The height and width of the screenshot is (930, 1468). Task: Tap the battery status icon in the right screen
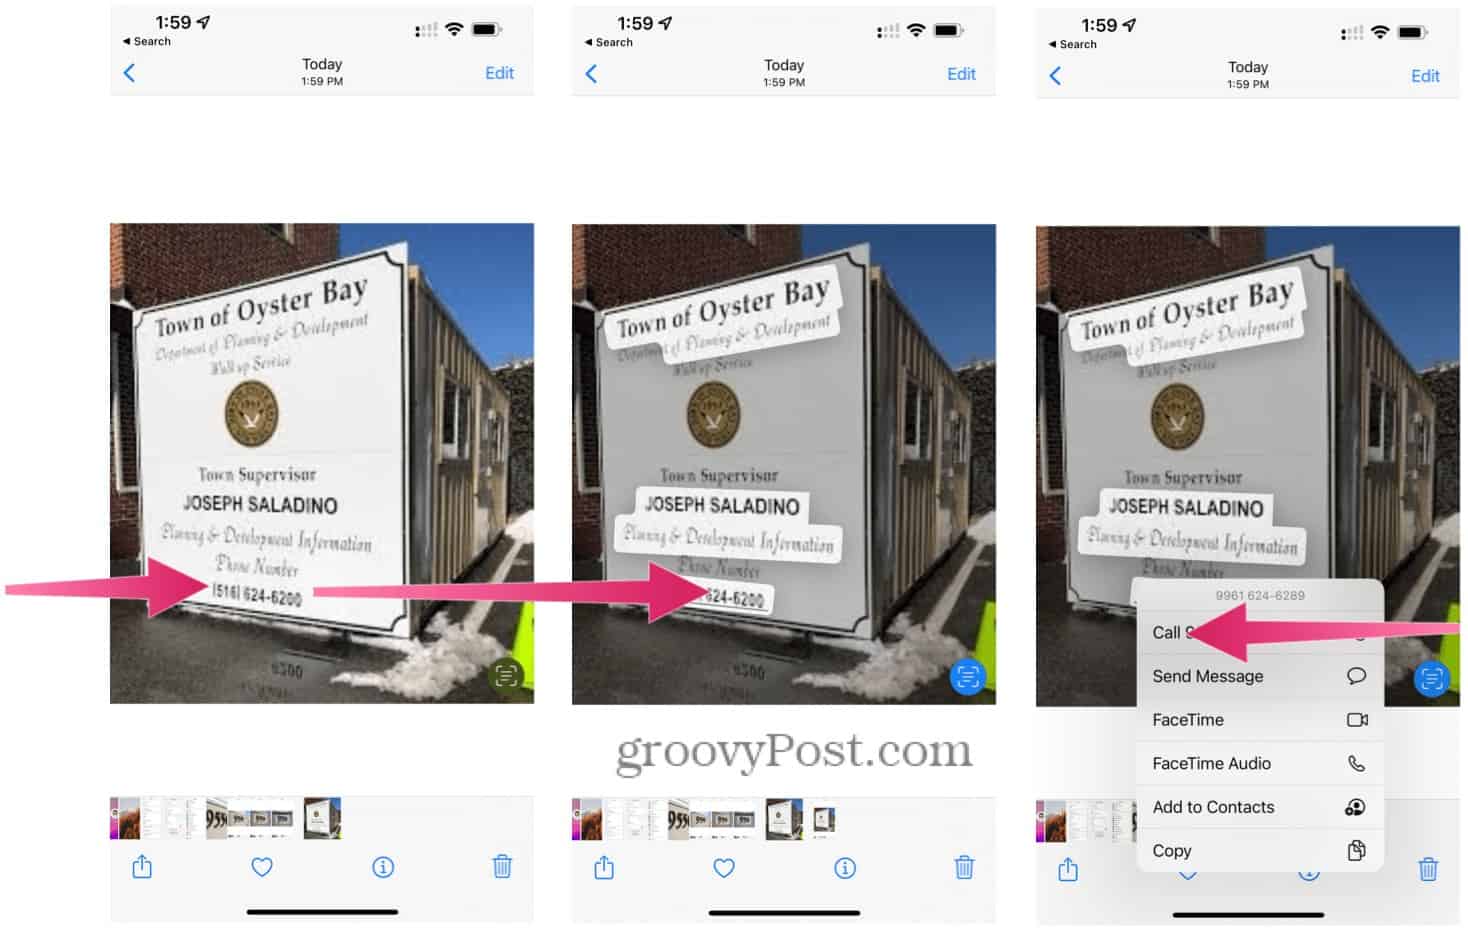1412,32
